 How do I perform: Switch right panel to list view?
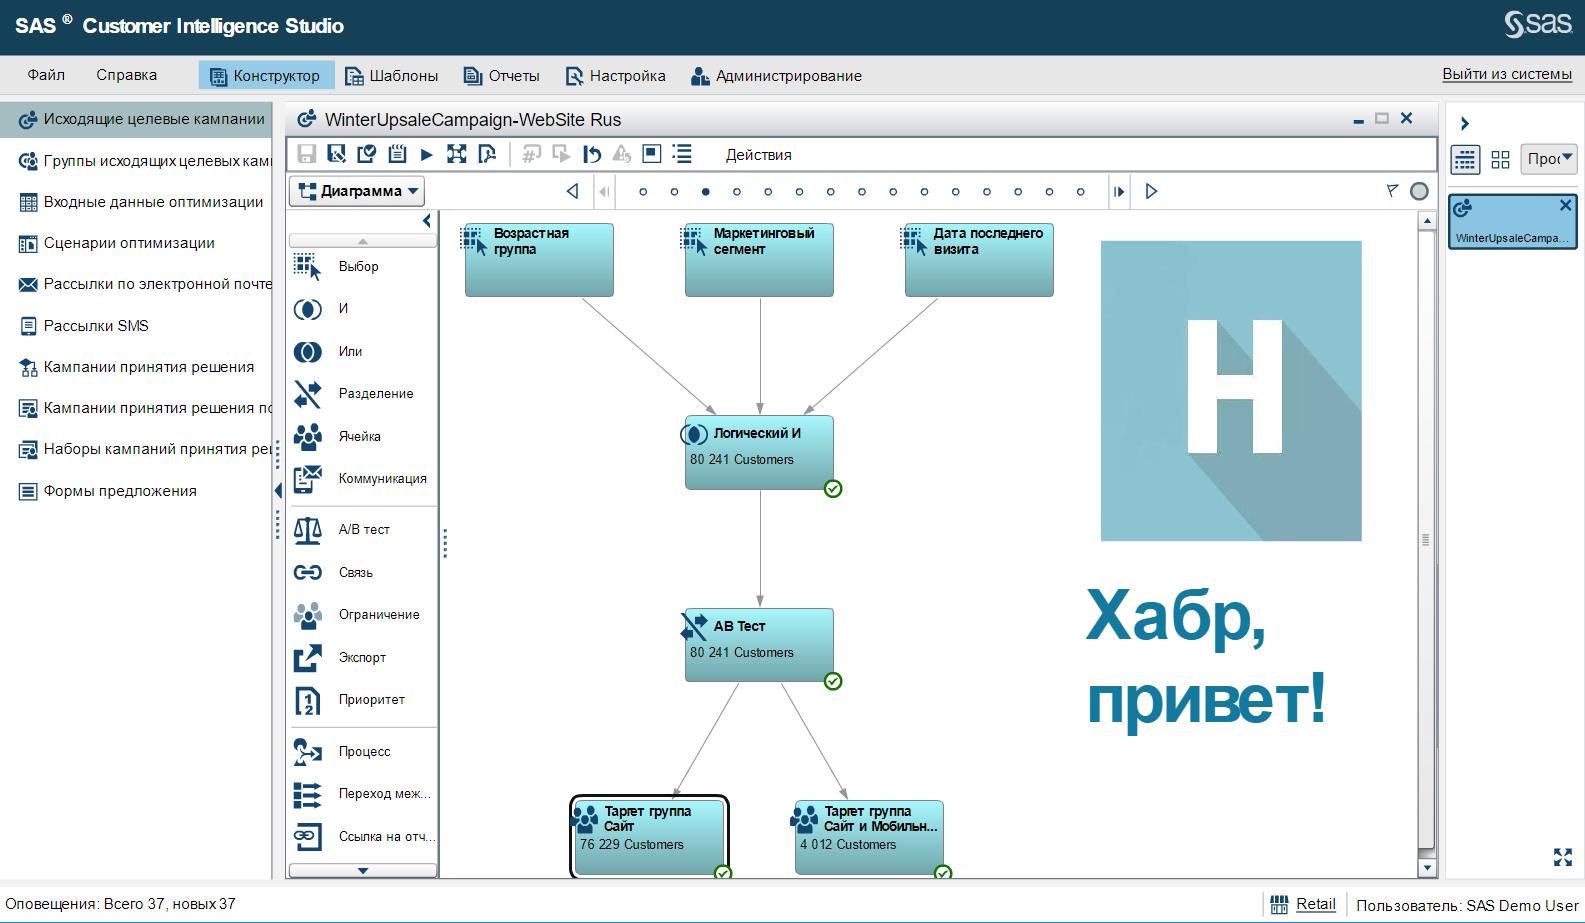point(1465,159)
